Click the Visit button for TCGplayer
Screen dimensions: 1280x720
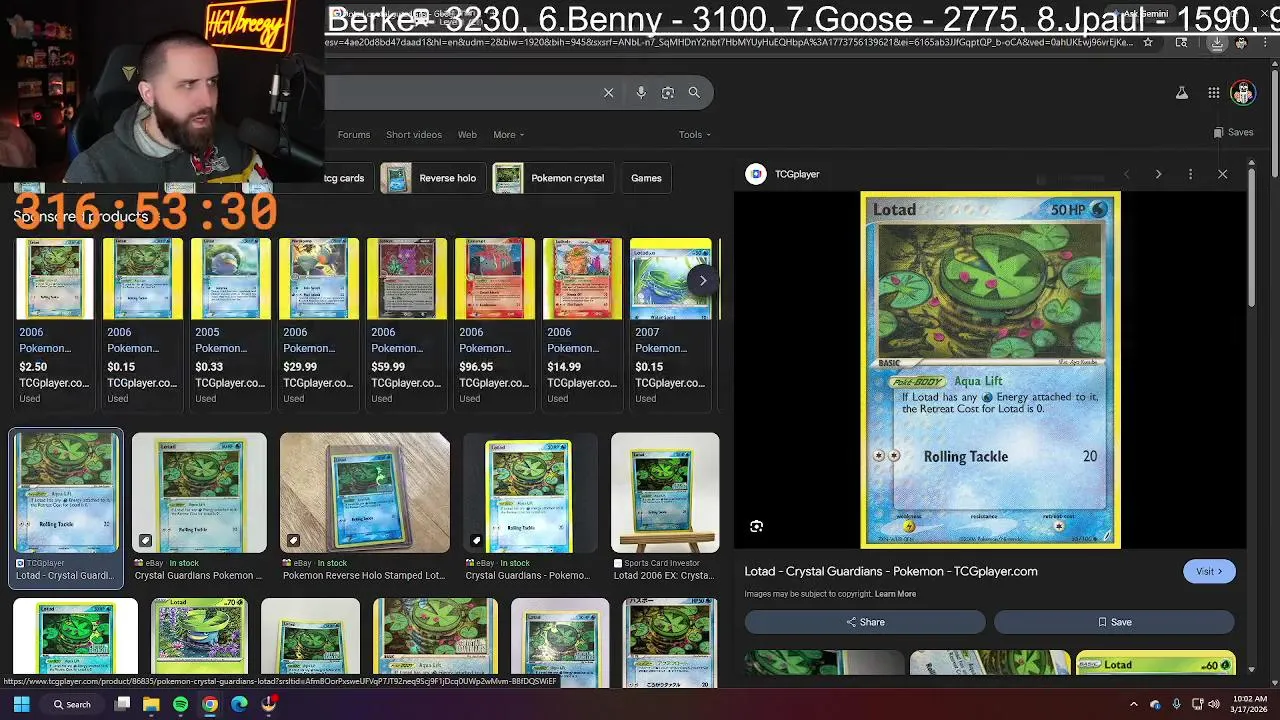pyautogui.click(x=1209, y=571)
